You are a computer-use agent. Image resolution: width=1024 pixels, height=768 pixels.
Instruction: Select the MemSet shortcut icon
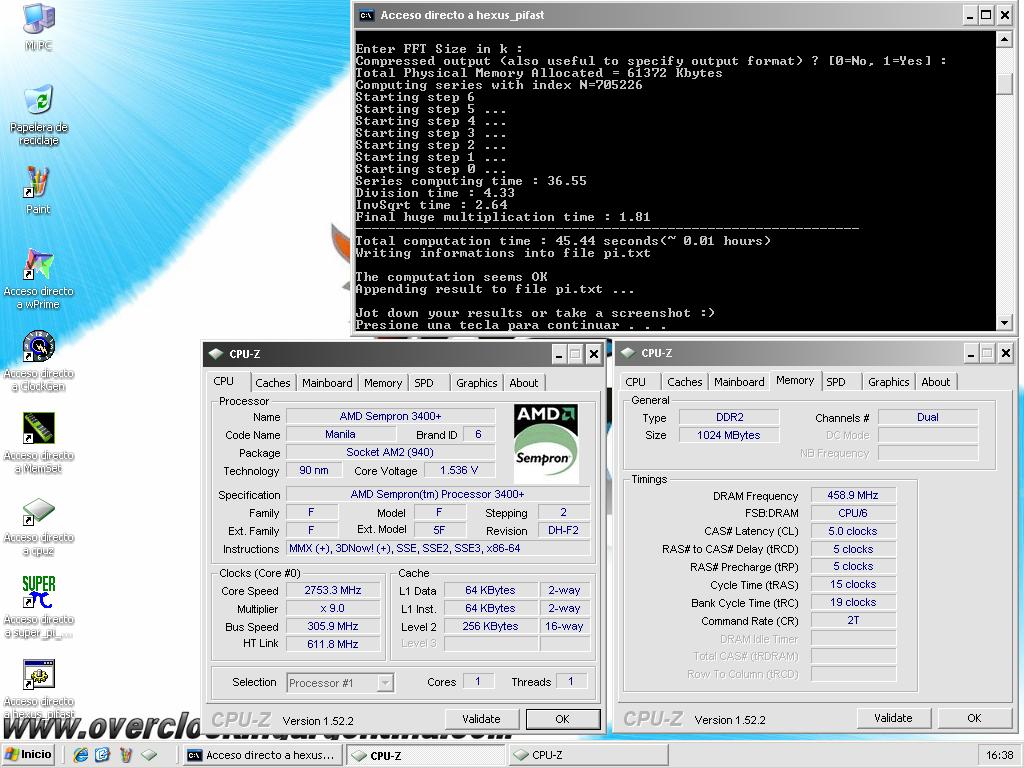(38, 428)
